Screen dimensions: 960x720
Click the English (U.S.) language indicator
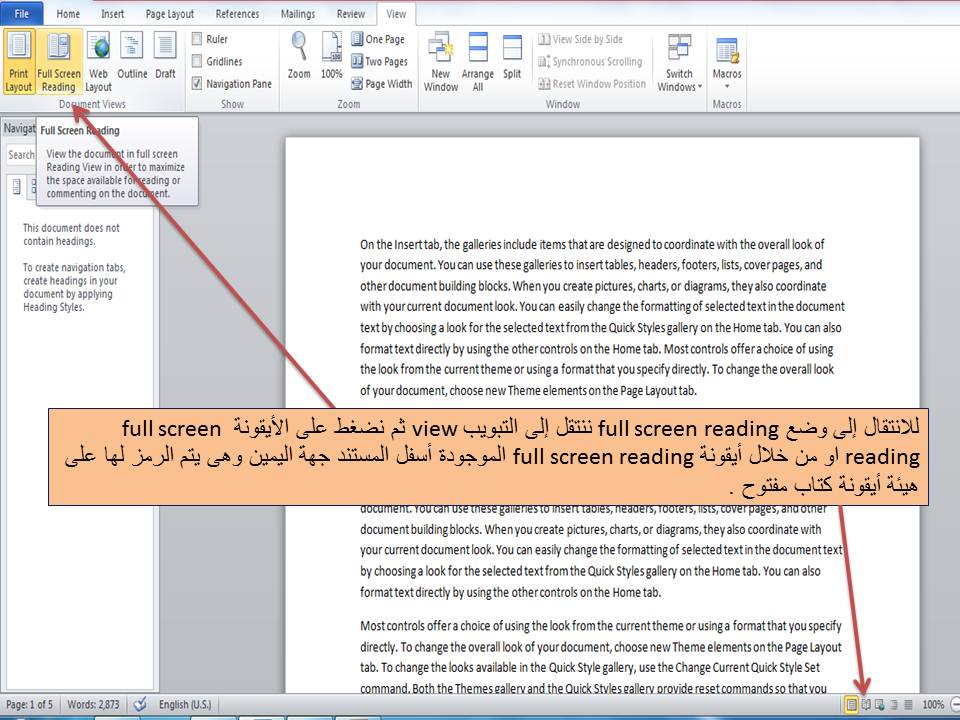(x=185, y=705)
